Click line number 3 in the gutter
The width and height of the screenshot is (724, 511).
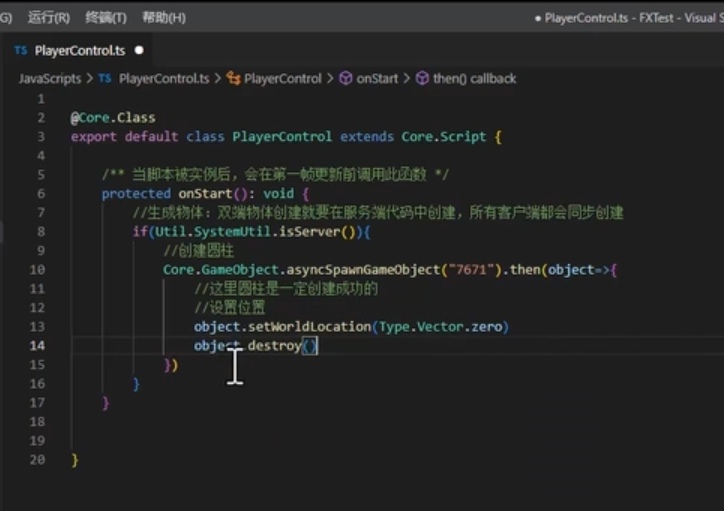(41, 137)
